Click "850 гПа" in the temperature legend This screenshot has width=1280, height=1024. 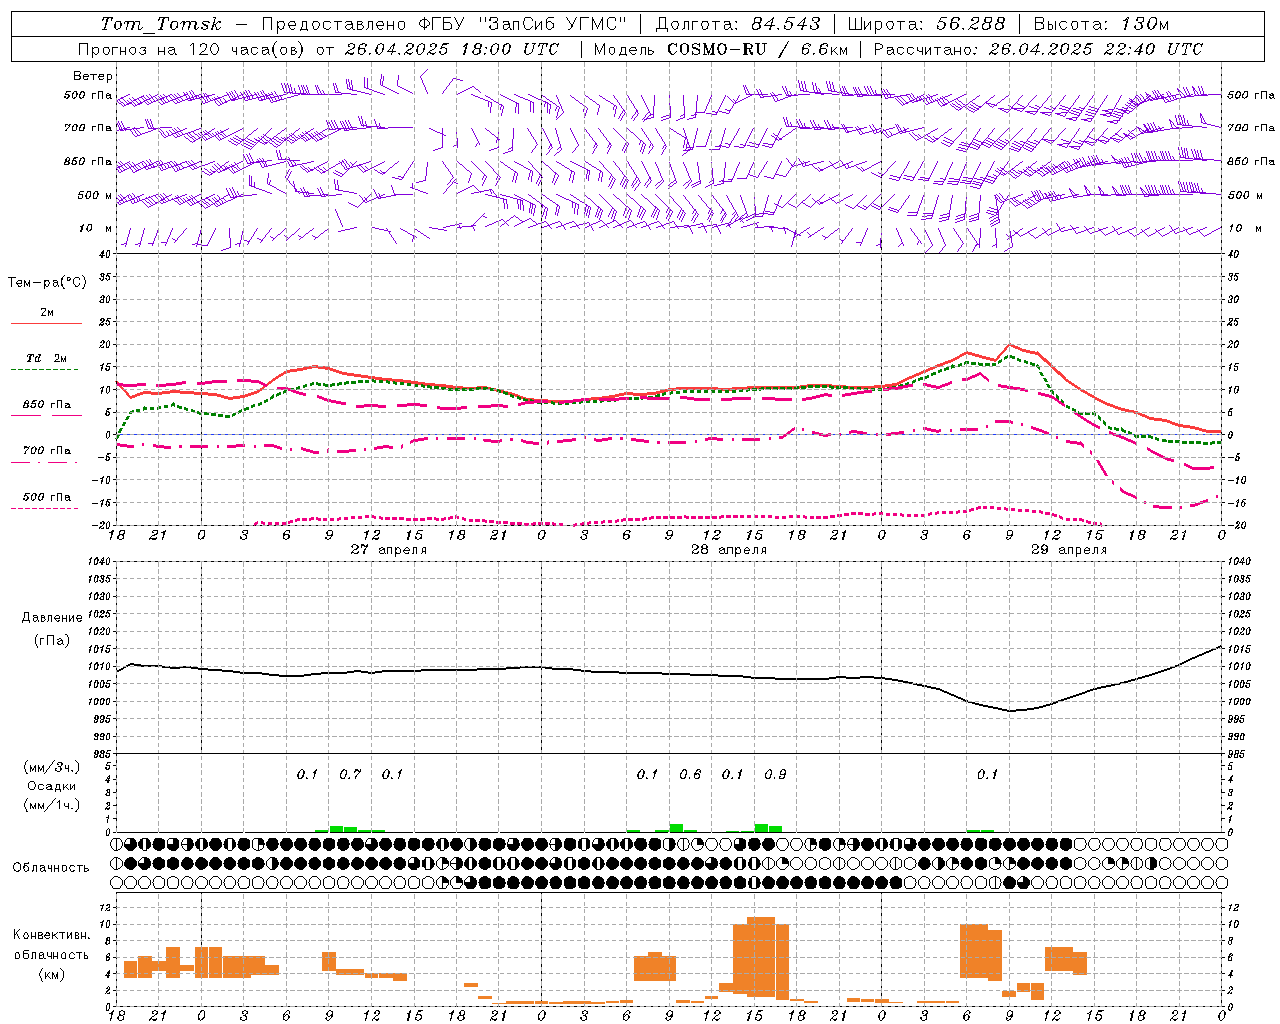pyautogui.click(x=47, y=404)
